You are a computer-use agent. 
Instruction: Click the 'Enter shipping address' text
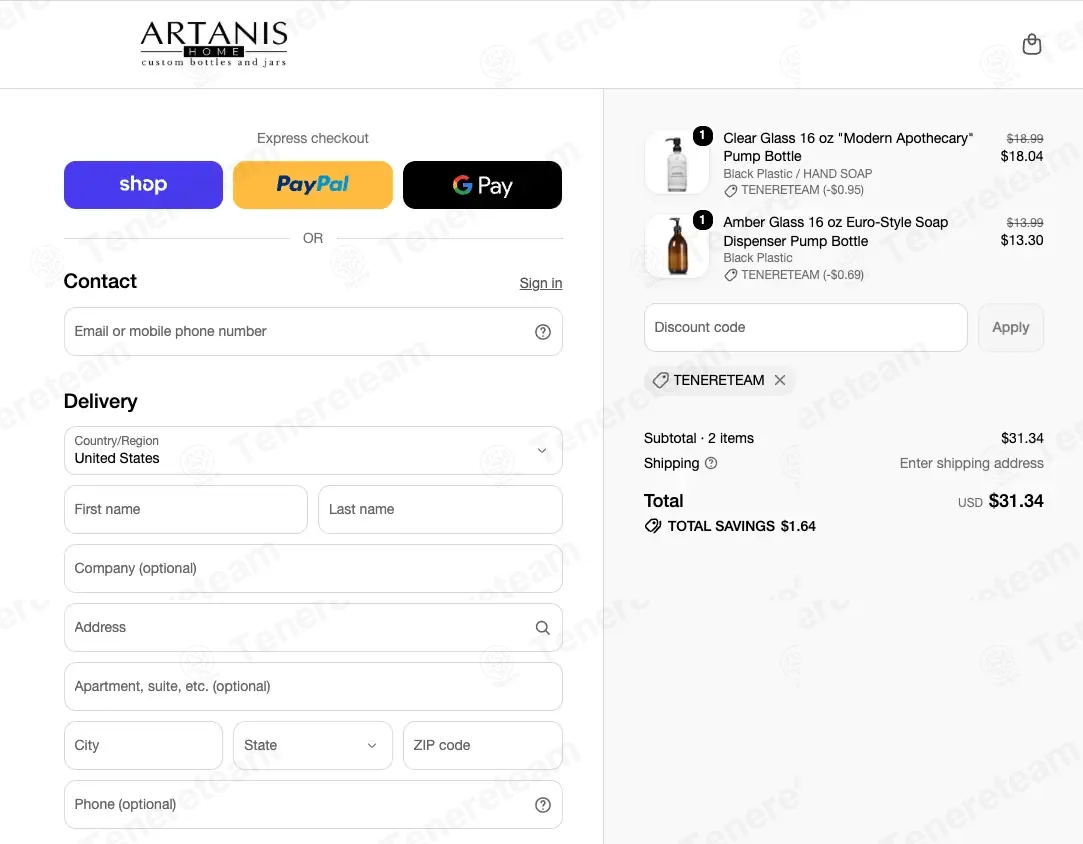coord(971,463)
